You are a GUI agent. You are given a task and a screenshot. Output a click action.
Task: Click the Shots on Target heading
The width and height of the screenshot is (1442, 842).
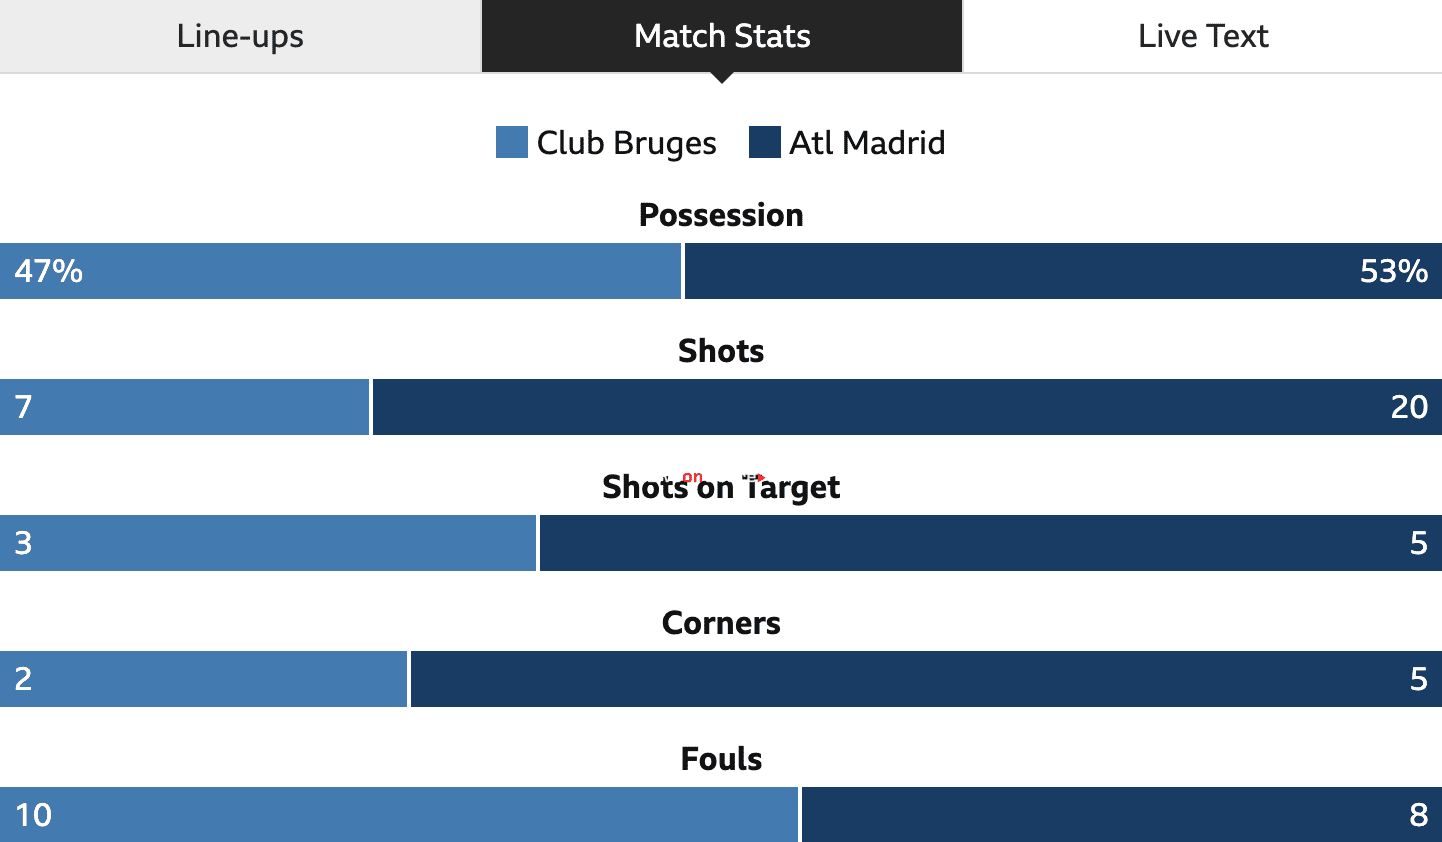coord(721,487)
